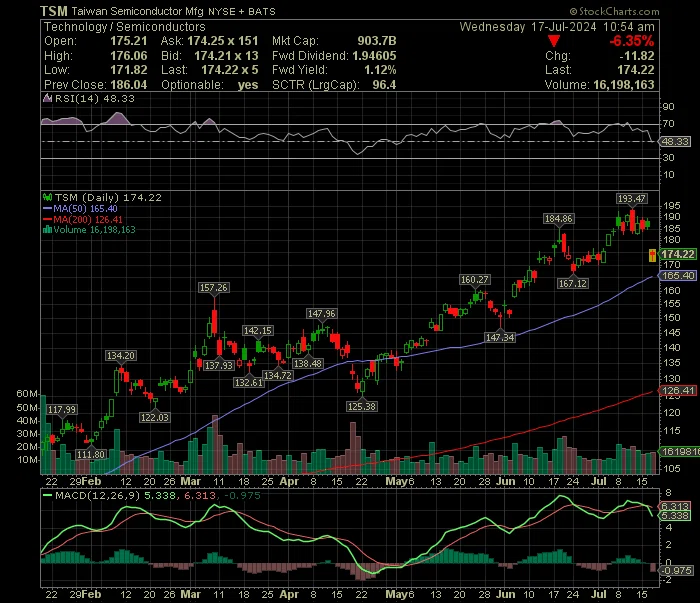The height and width of the screenshot is (603, 700).
Task: Click the 132.61 price annotation
Action: pos(249,383)
